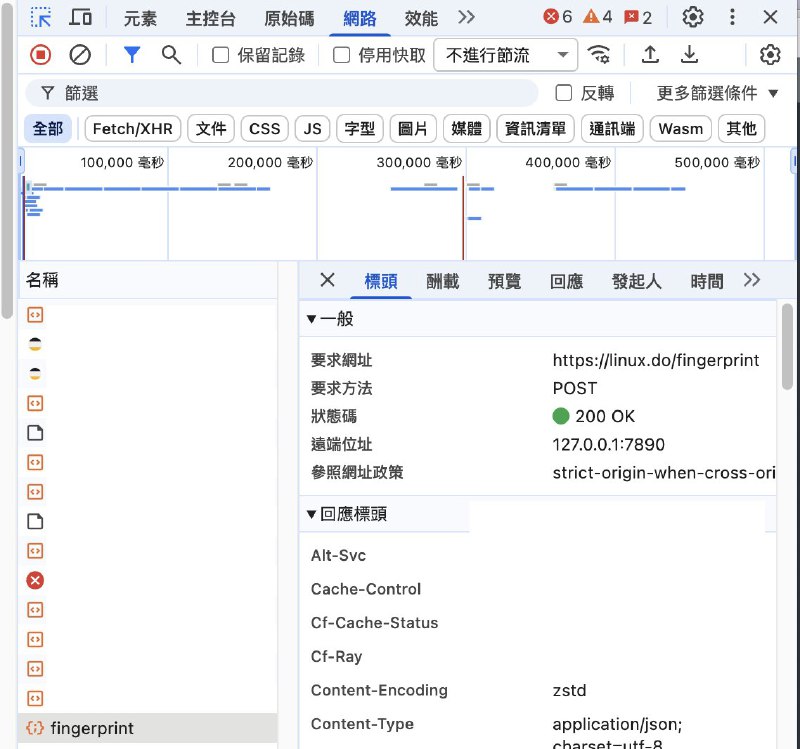Select the Fetch/XHR filter chip

pyautogui.click(x=132, y=129)
